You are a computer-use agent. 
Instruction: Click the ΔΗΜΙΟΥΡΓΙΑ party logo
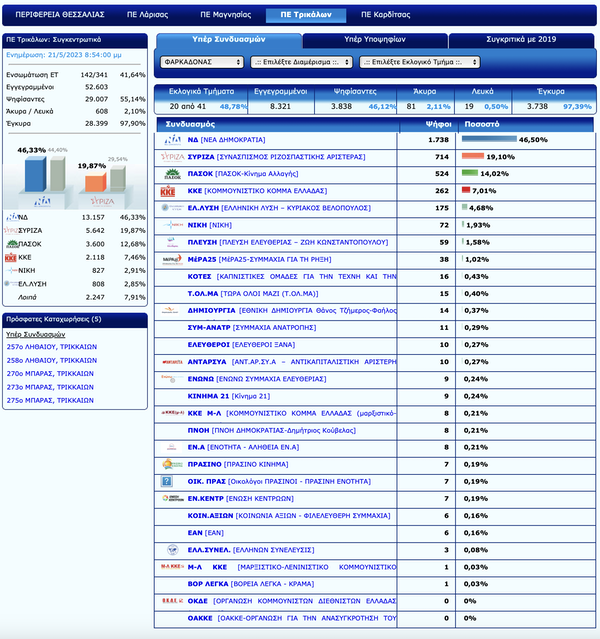[x=170, y=311]
